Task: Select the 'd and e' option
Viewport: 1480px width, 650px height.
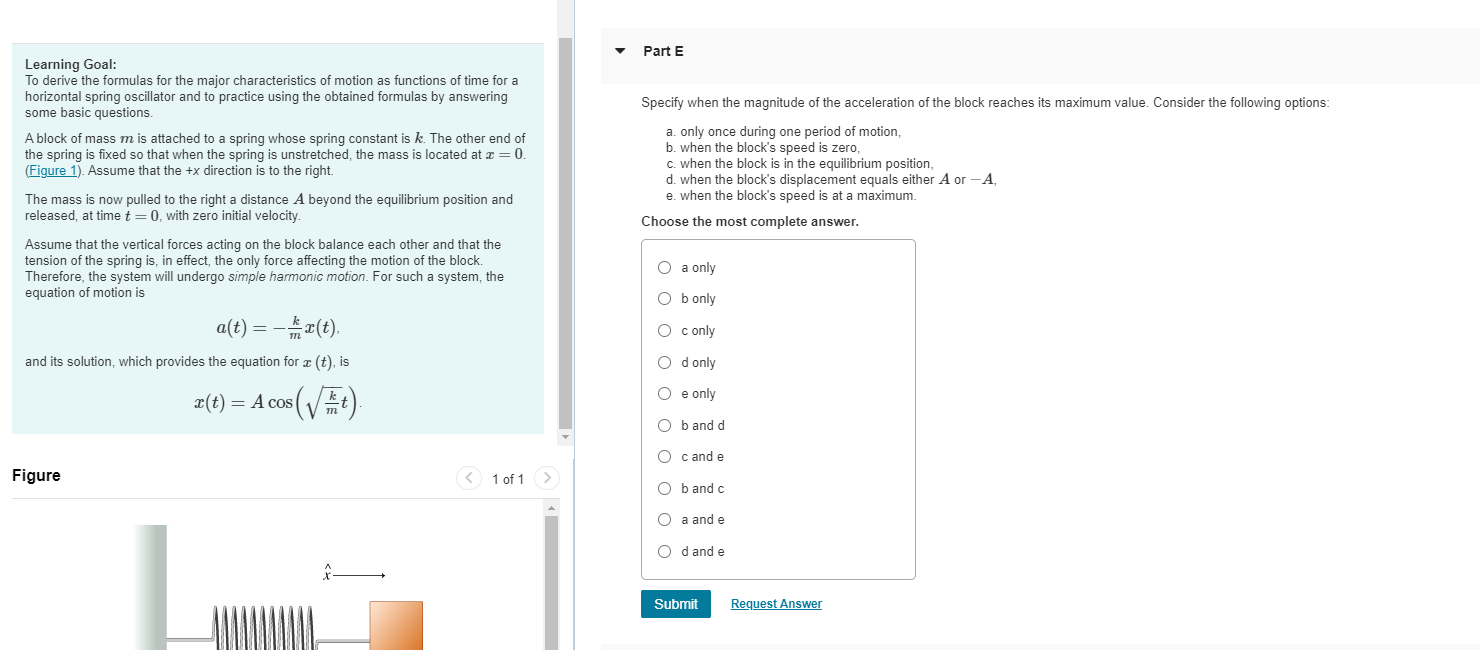Action: (664, 551)
